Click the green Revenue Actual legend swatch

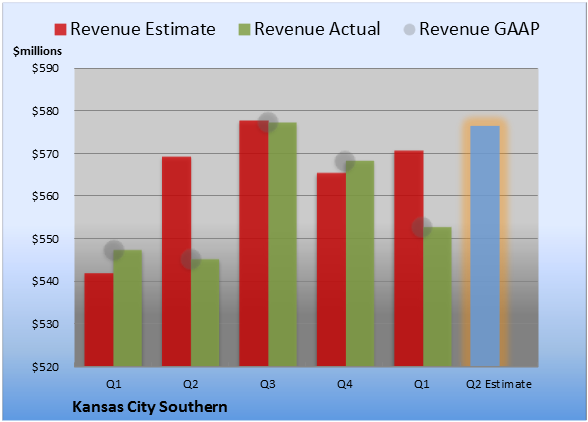(x=244, y=29)
